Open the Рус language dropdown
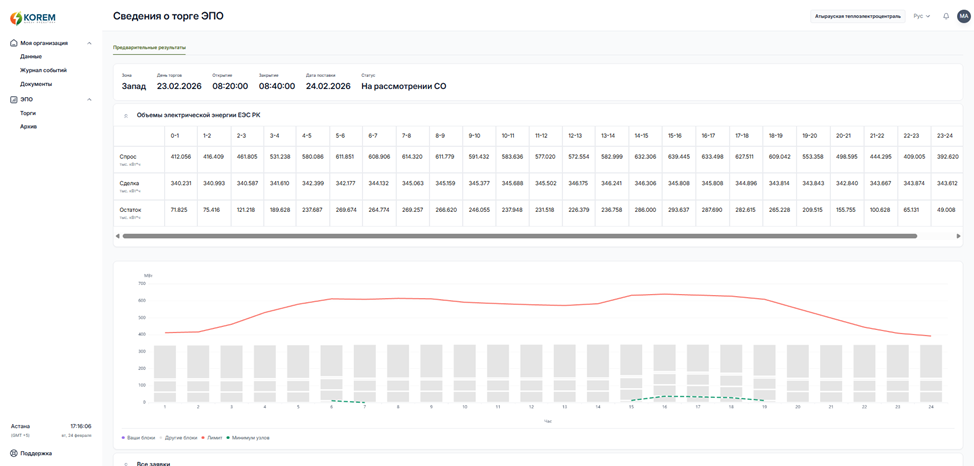This screenshot has width=974, height=466. click(x=922, y=16)
